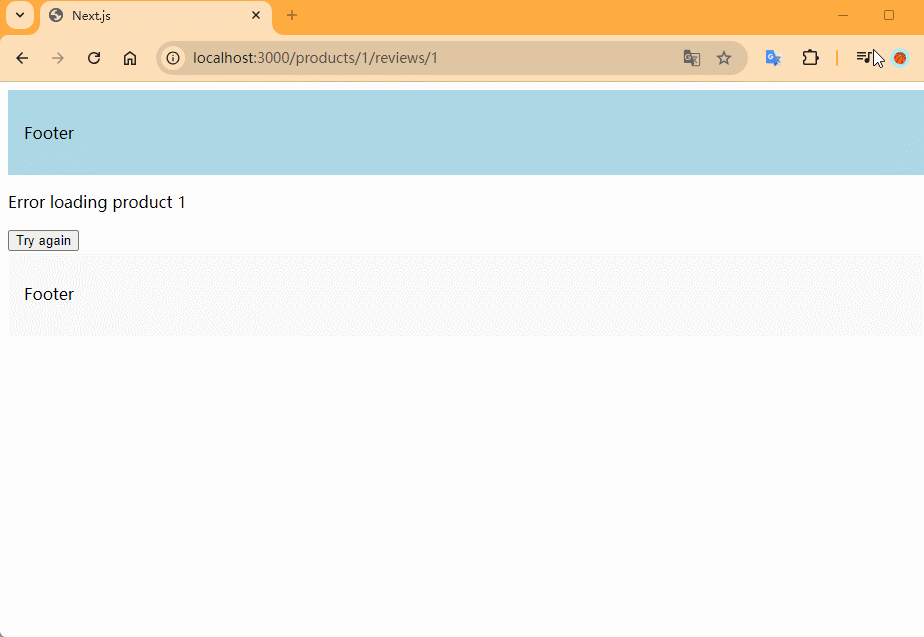The width and height of the screenshot is (924, 637).
Task: Click the light blue Footer banner
Action: pyautogui.click(x=465, y=132)
